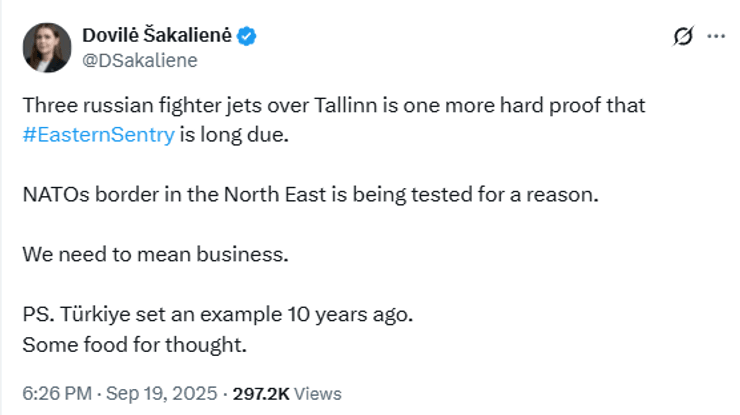Open Dovilė Šakalienė's profile photo
The image size is (740, 415).
click(x=47, y=47)
